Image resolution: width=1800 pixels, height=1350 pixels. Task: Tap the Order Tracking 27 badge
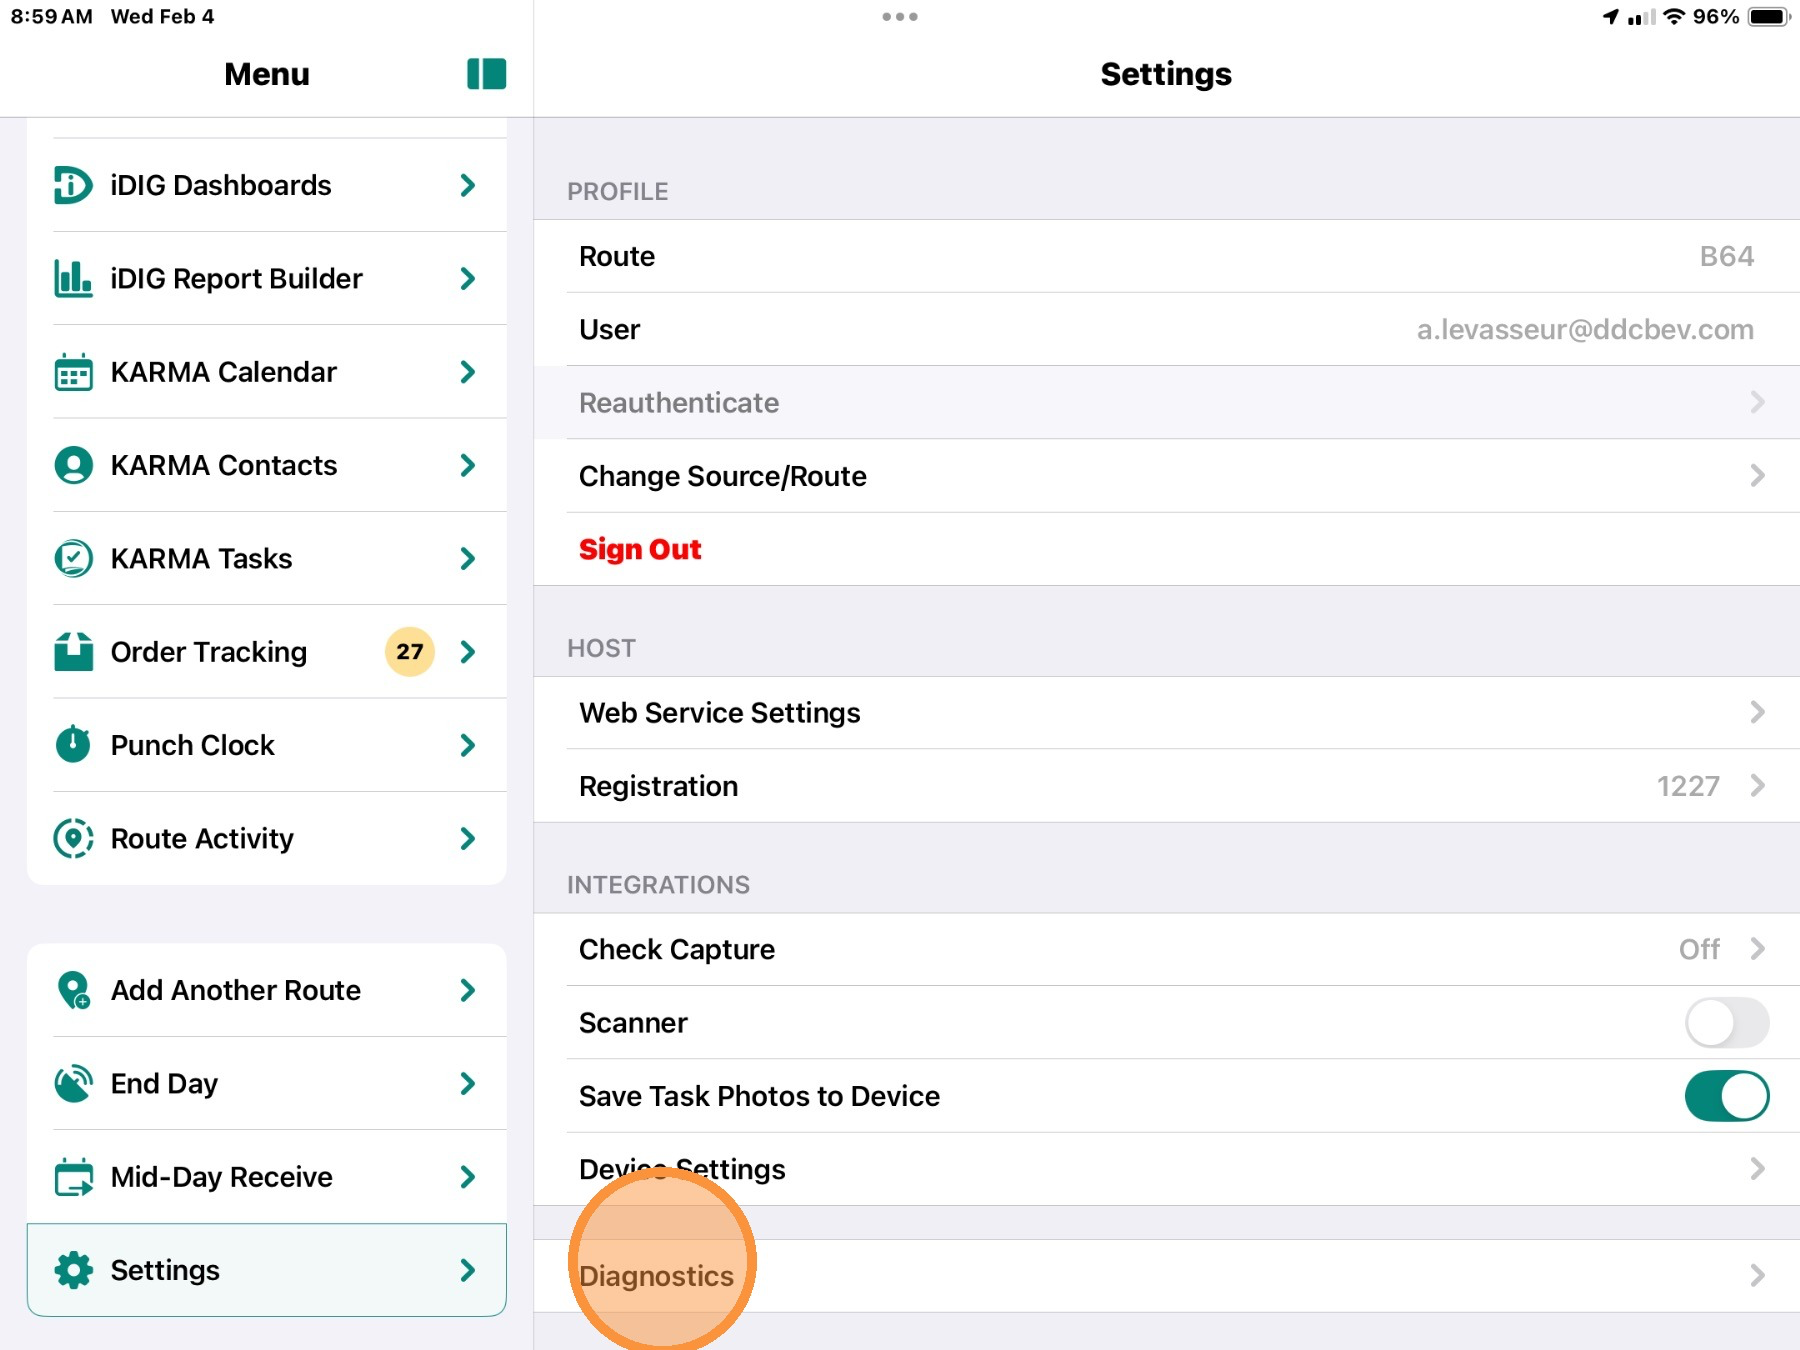(x=410, y=652)
